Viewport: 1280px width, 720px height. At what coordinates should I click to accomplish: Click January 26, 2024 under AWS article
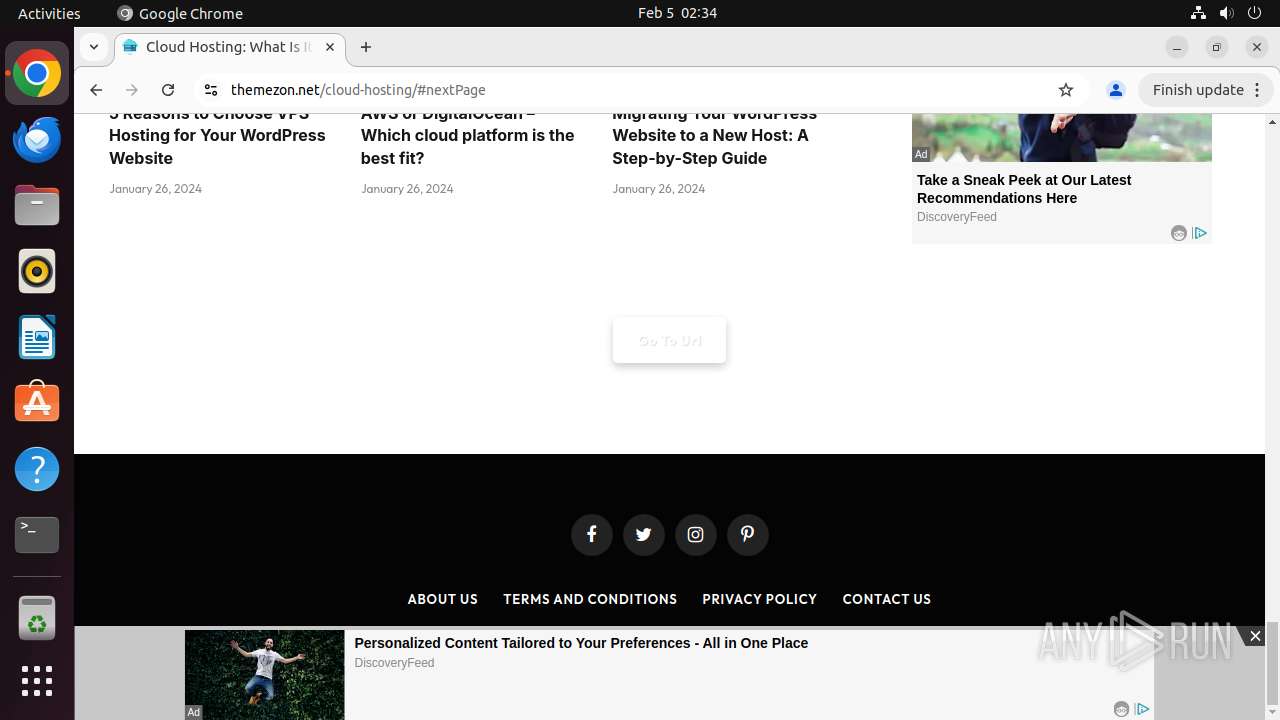pyautogui.click(x=407, y=188)
